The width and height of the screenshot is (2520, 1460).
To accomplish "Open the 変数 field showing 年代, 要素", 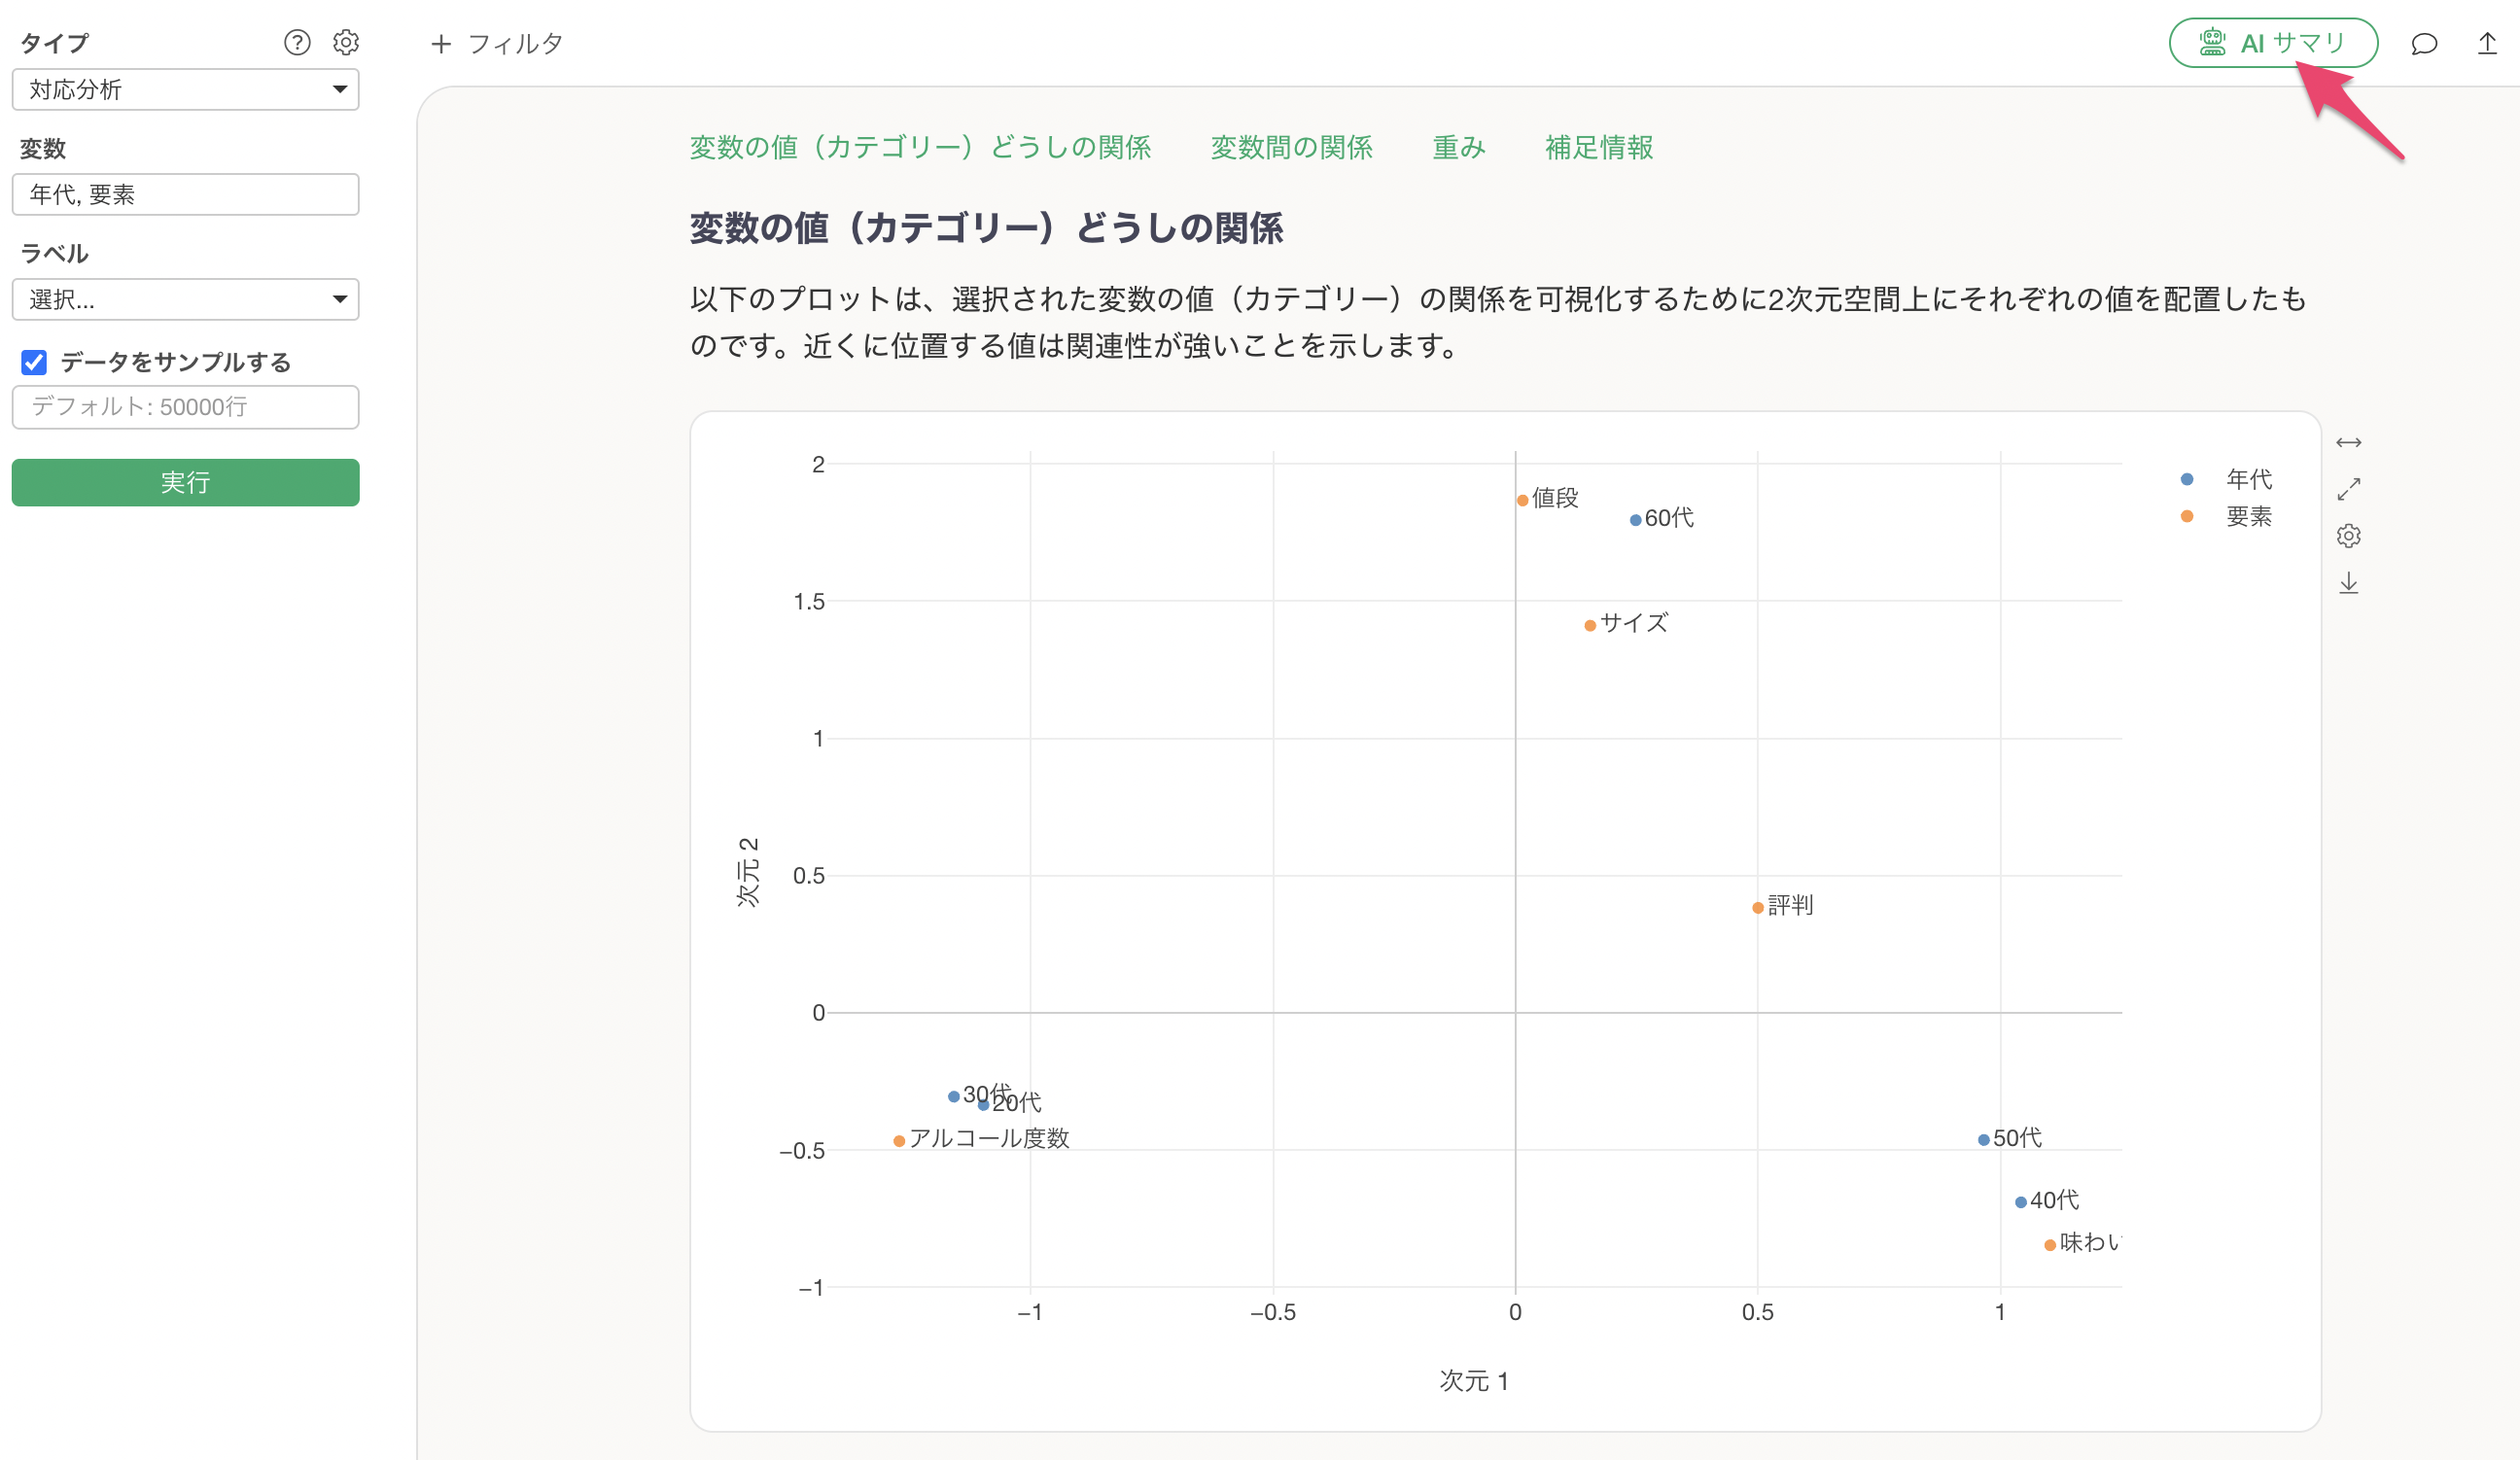I will pos(185,195).
